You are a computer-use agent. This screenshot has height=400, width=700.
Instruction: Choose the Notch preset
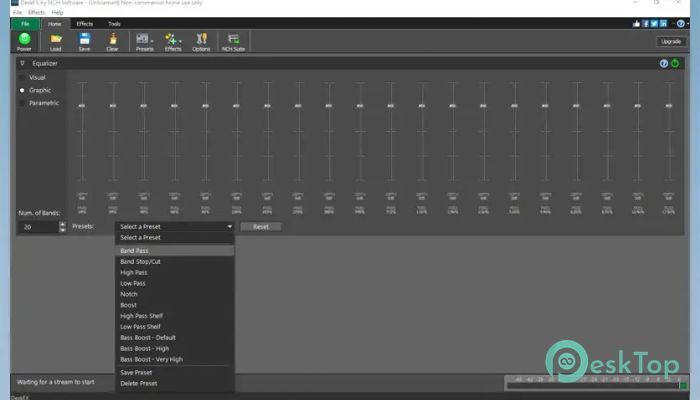click(175, 294)
